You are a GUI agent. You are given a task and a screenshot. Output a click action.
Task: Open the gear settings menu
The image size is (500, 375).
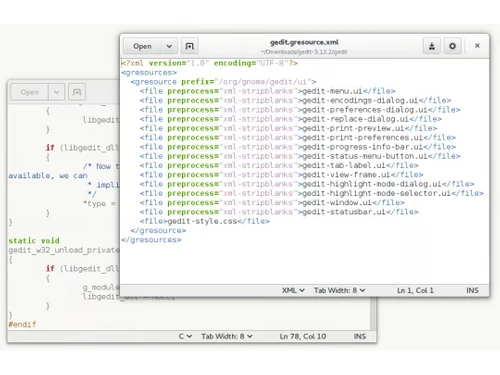point(452,46)
